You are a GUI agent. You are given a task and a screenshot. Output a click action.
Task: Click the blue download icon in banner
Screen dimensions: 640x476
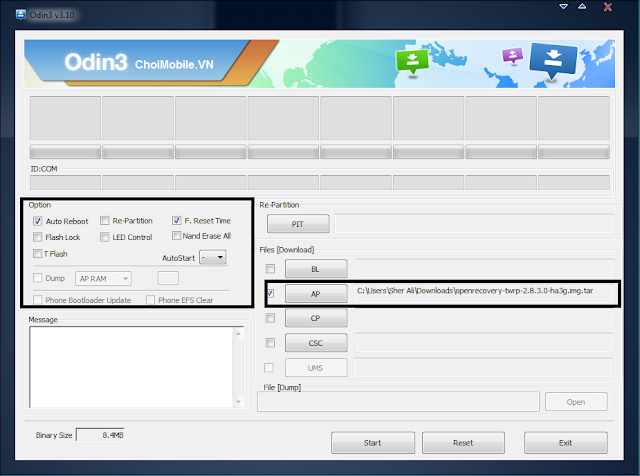coord(553,60)
